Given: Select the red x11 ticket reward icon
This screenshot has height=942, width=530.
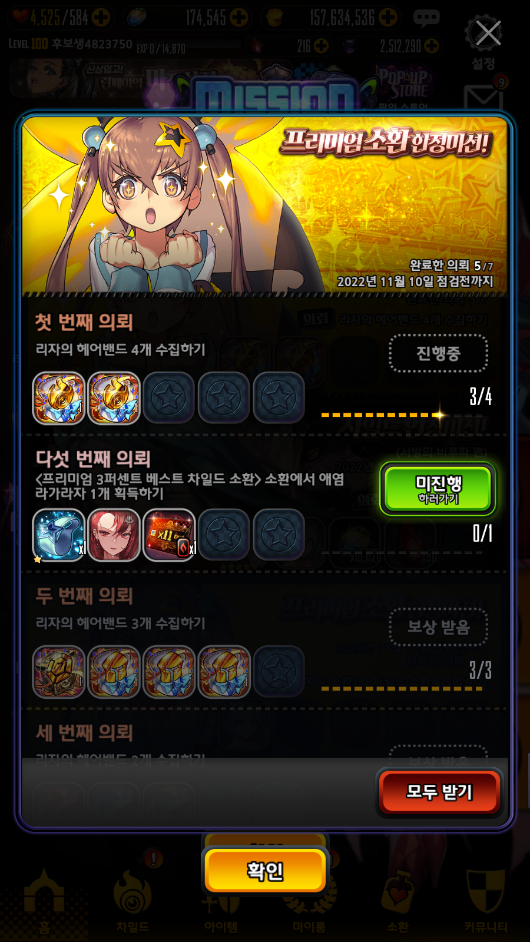Looking at the screenshot, I should tap(169, 535).
